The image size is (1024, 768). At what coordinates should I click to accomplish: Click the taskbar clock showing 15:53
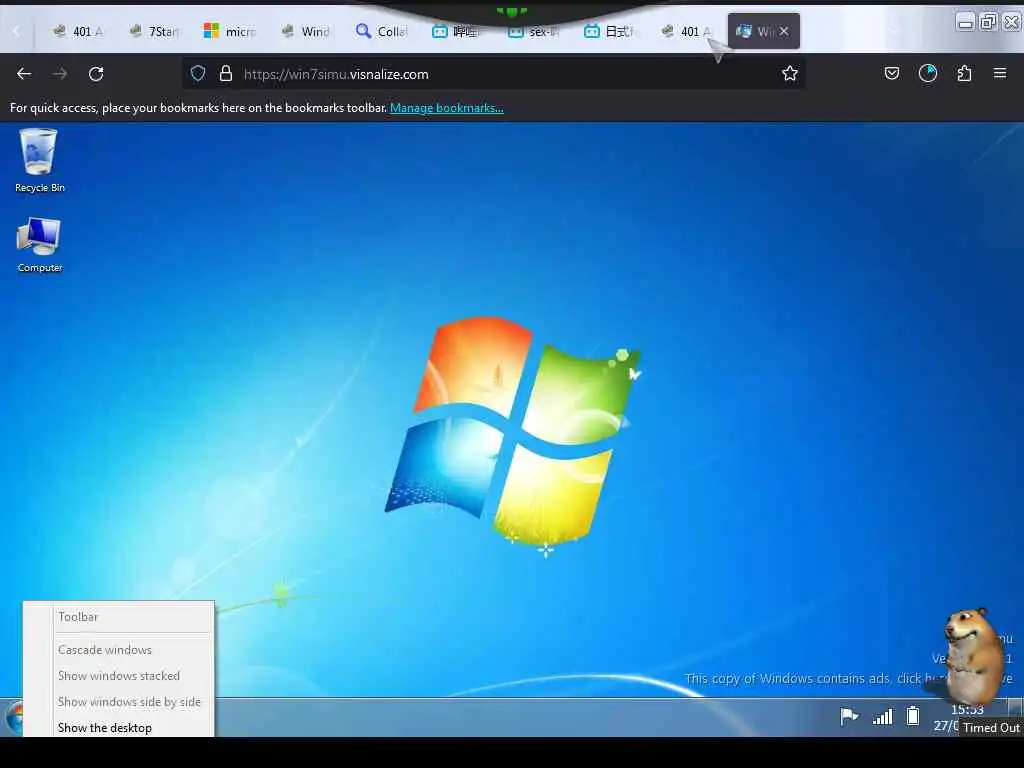coord(967,709)
